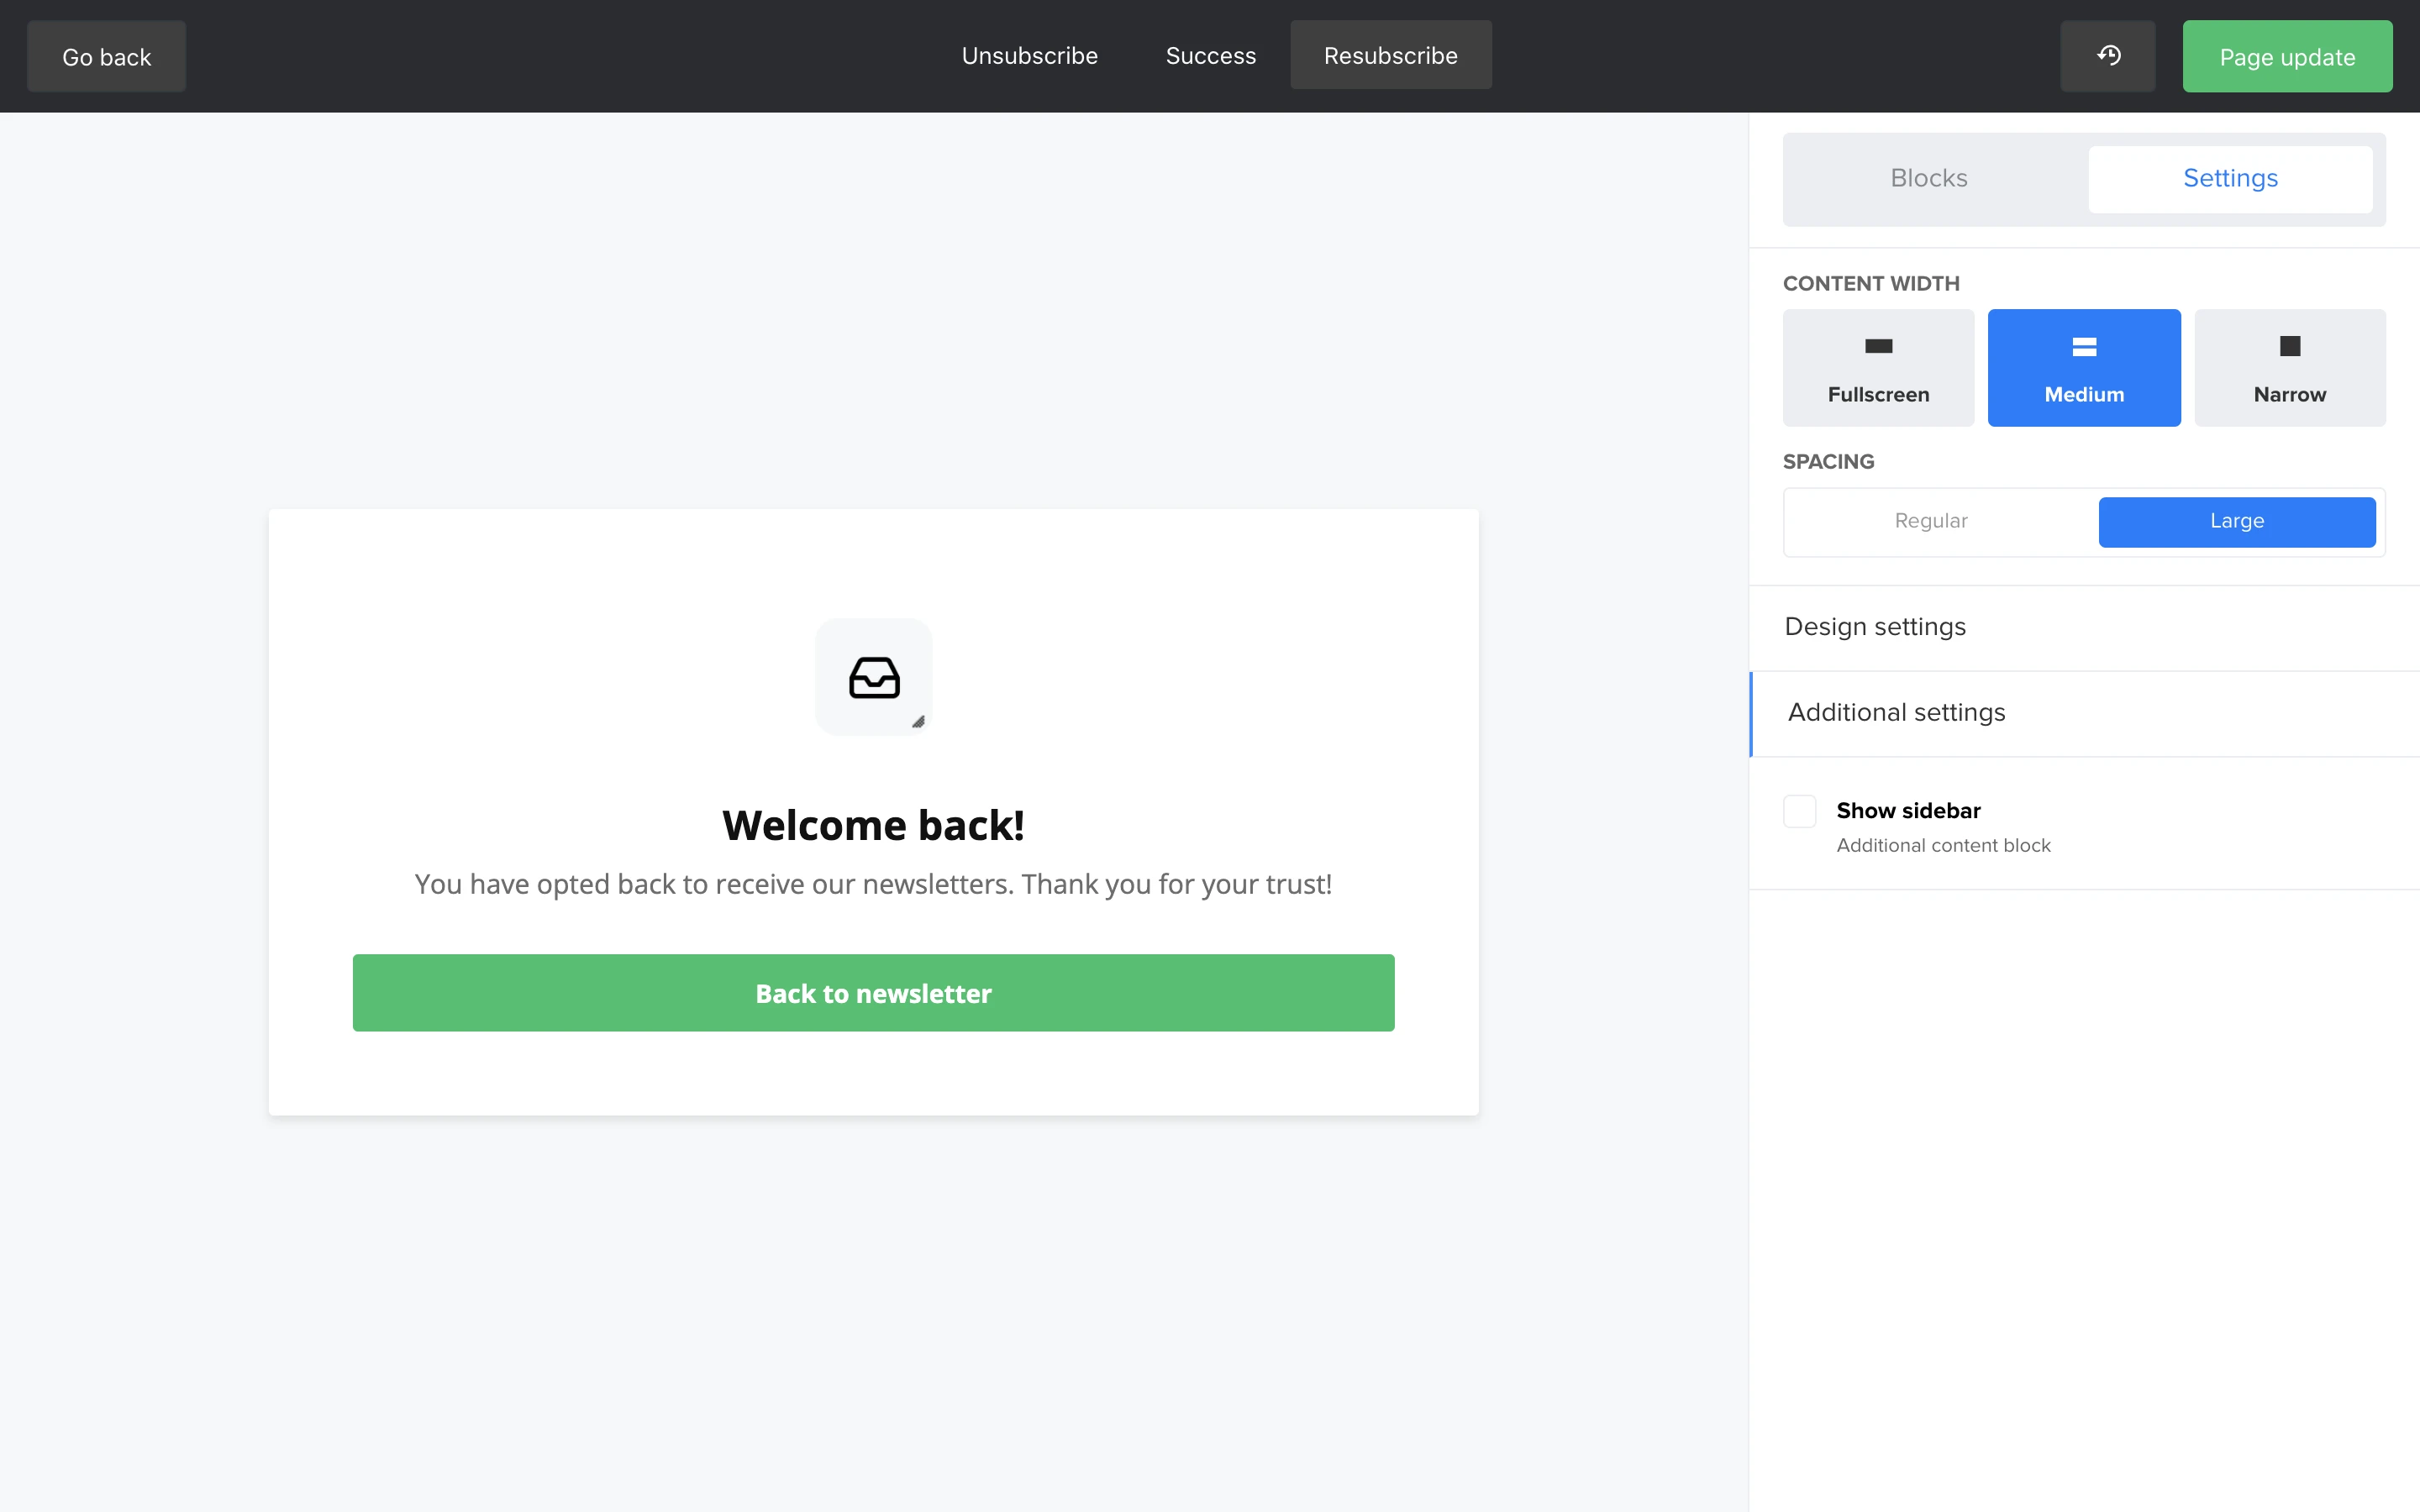The width and height of the screenshot is (2420, 1512).
Task: Enable the Show sidebar checkbox
Action: pyautogui.click(x=1799, y=811)
